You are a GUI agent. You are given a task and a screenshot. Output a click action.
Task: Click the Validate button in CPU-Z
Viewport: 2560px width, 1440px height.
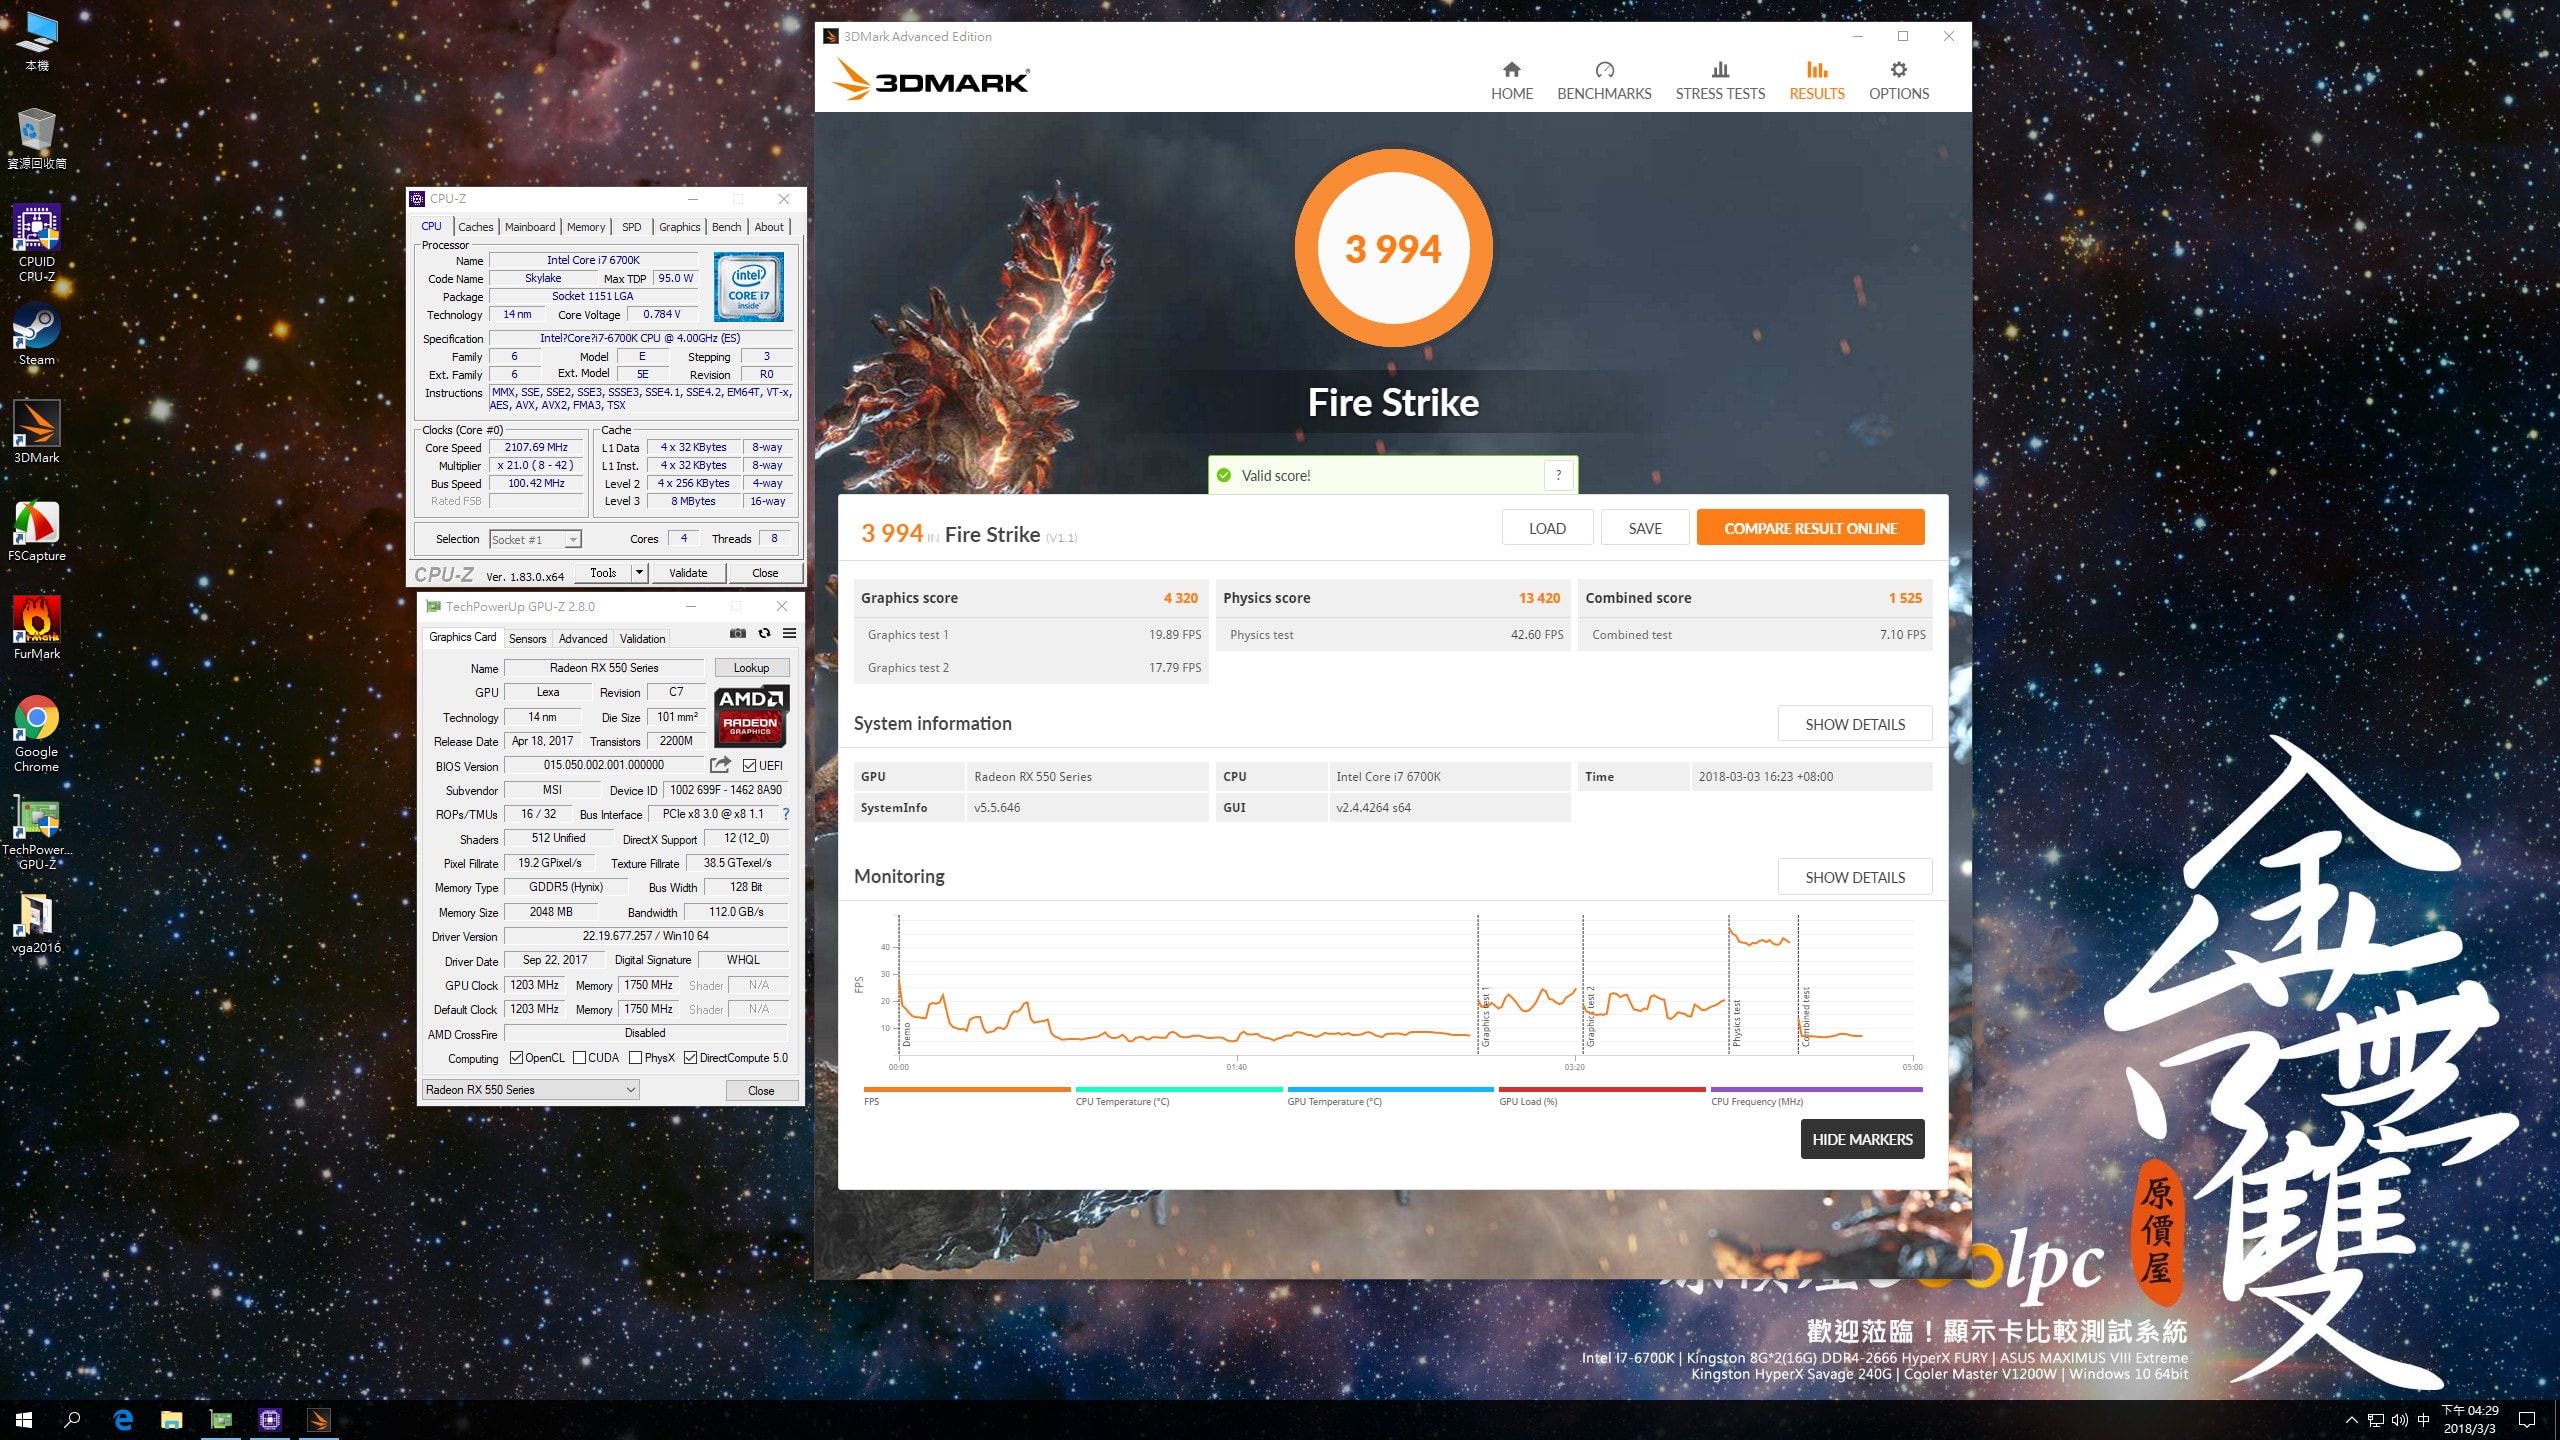pyautogui.click(x=688, y=573)
